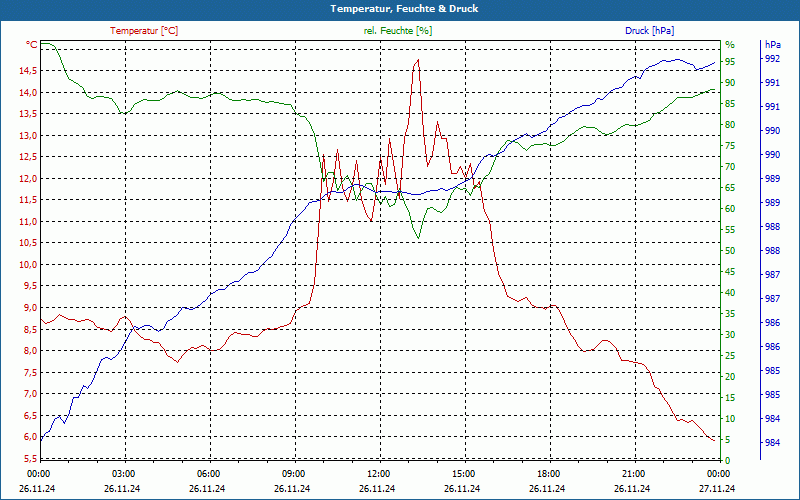Click the green "90" humidity axis value
Viewport: 800px width, 500px height.
pyautogui.click(x=730, y=83)
